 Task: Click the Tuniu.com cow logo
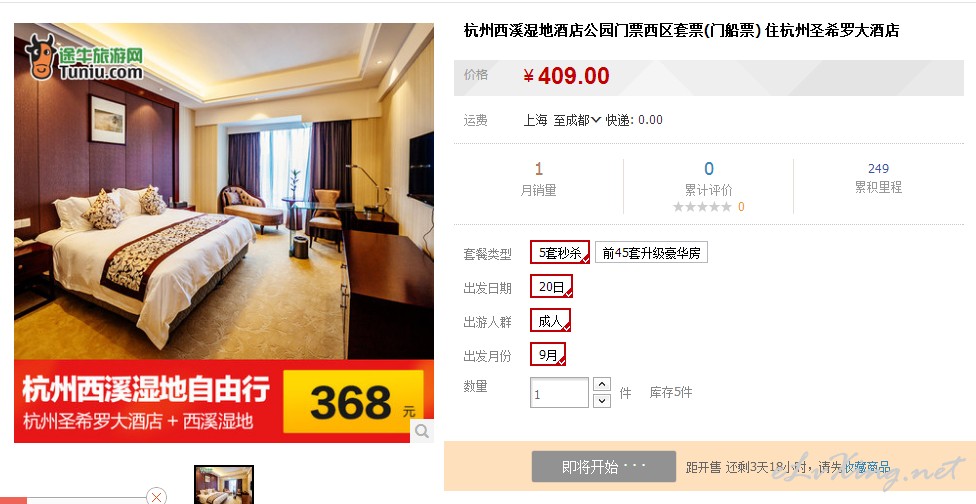point(84,57)
